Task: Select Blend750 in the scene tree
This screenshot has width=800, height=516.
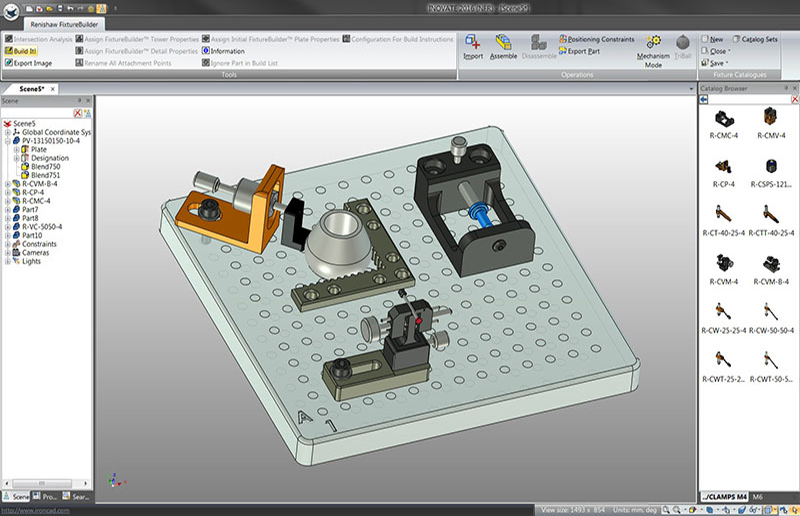Action: [x=45, y=166]
